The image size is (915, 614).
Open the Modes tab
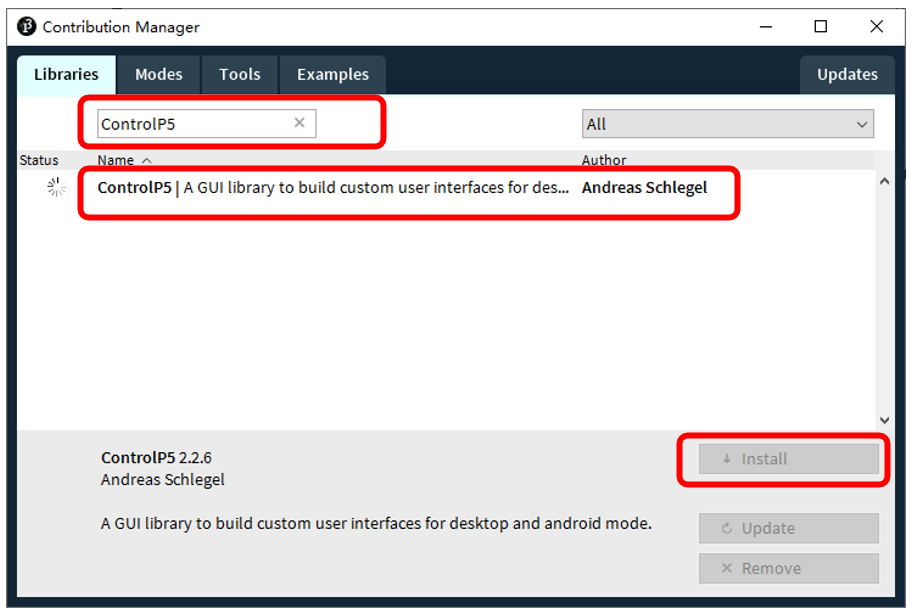coord(159,75)
